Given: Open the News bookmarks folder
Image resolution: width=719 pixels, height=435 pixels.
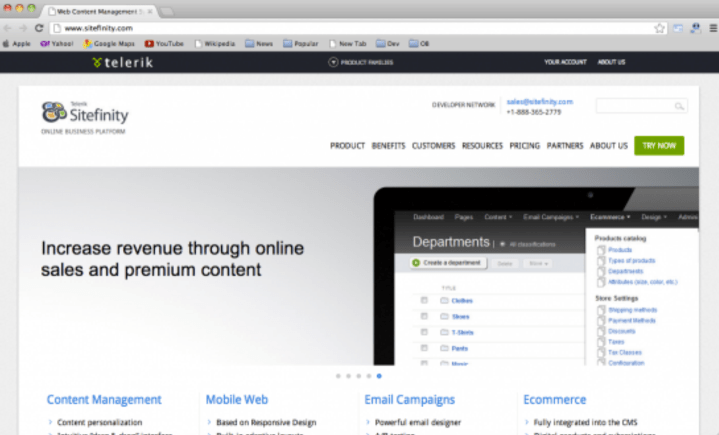Looking at the screenshot, I should [x=259, y=44].
